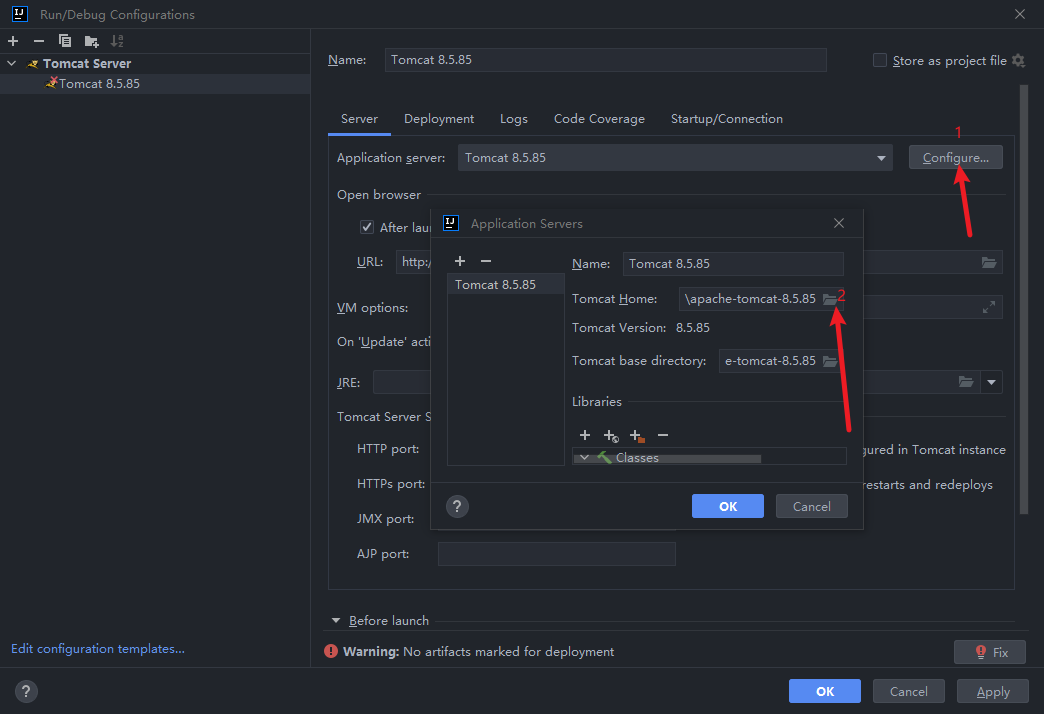Expand the VM options field
The width and height of the screenshot is (1044, 714).
click(988, 307)
